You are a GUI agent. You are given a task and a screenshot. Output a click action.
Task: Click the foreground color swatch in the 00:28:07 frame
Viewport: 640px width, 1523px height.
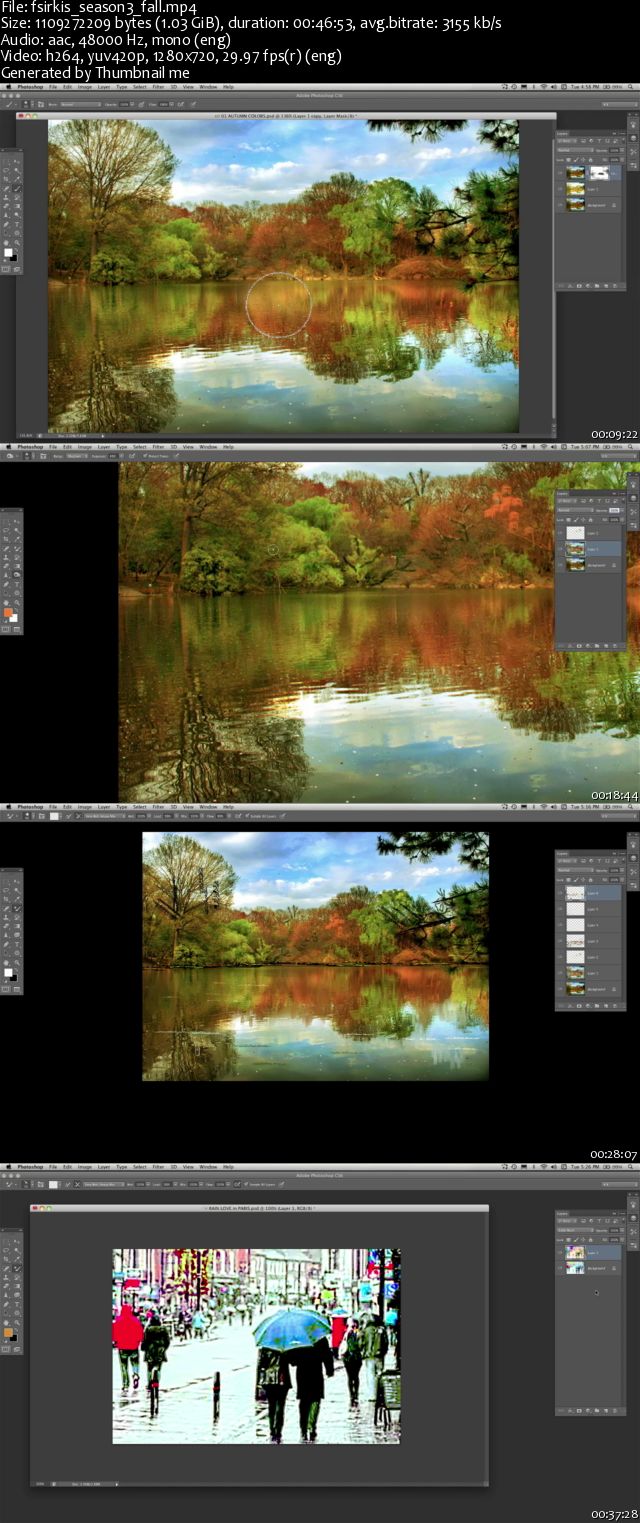[x=7, y=972]
